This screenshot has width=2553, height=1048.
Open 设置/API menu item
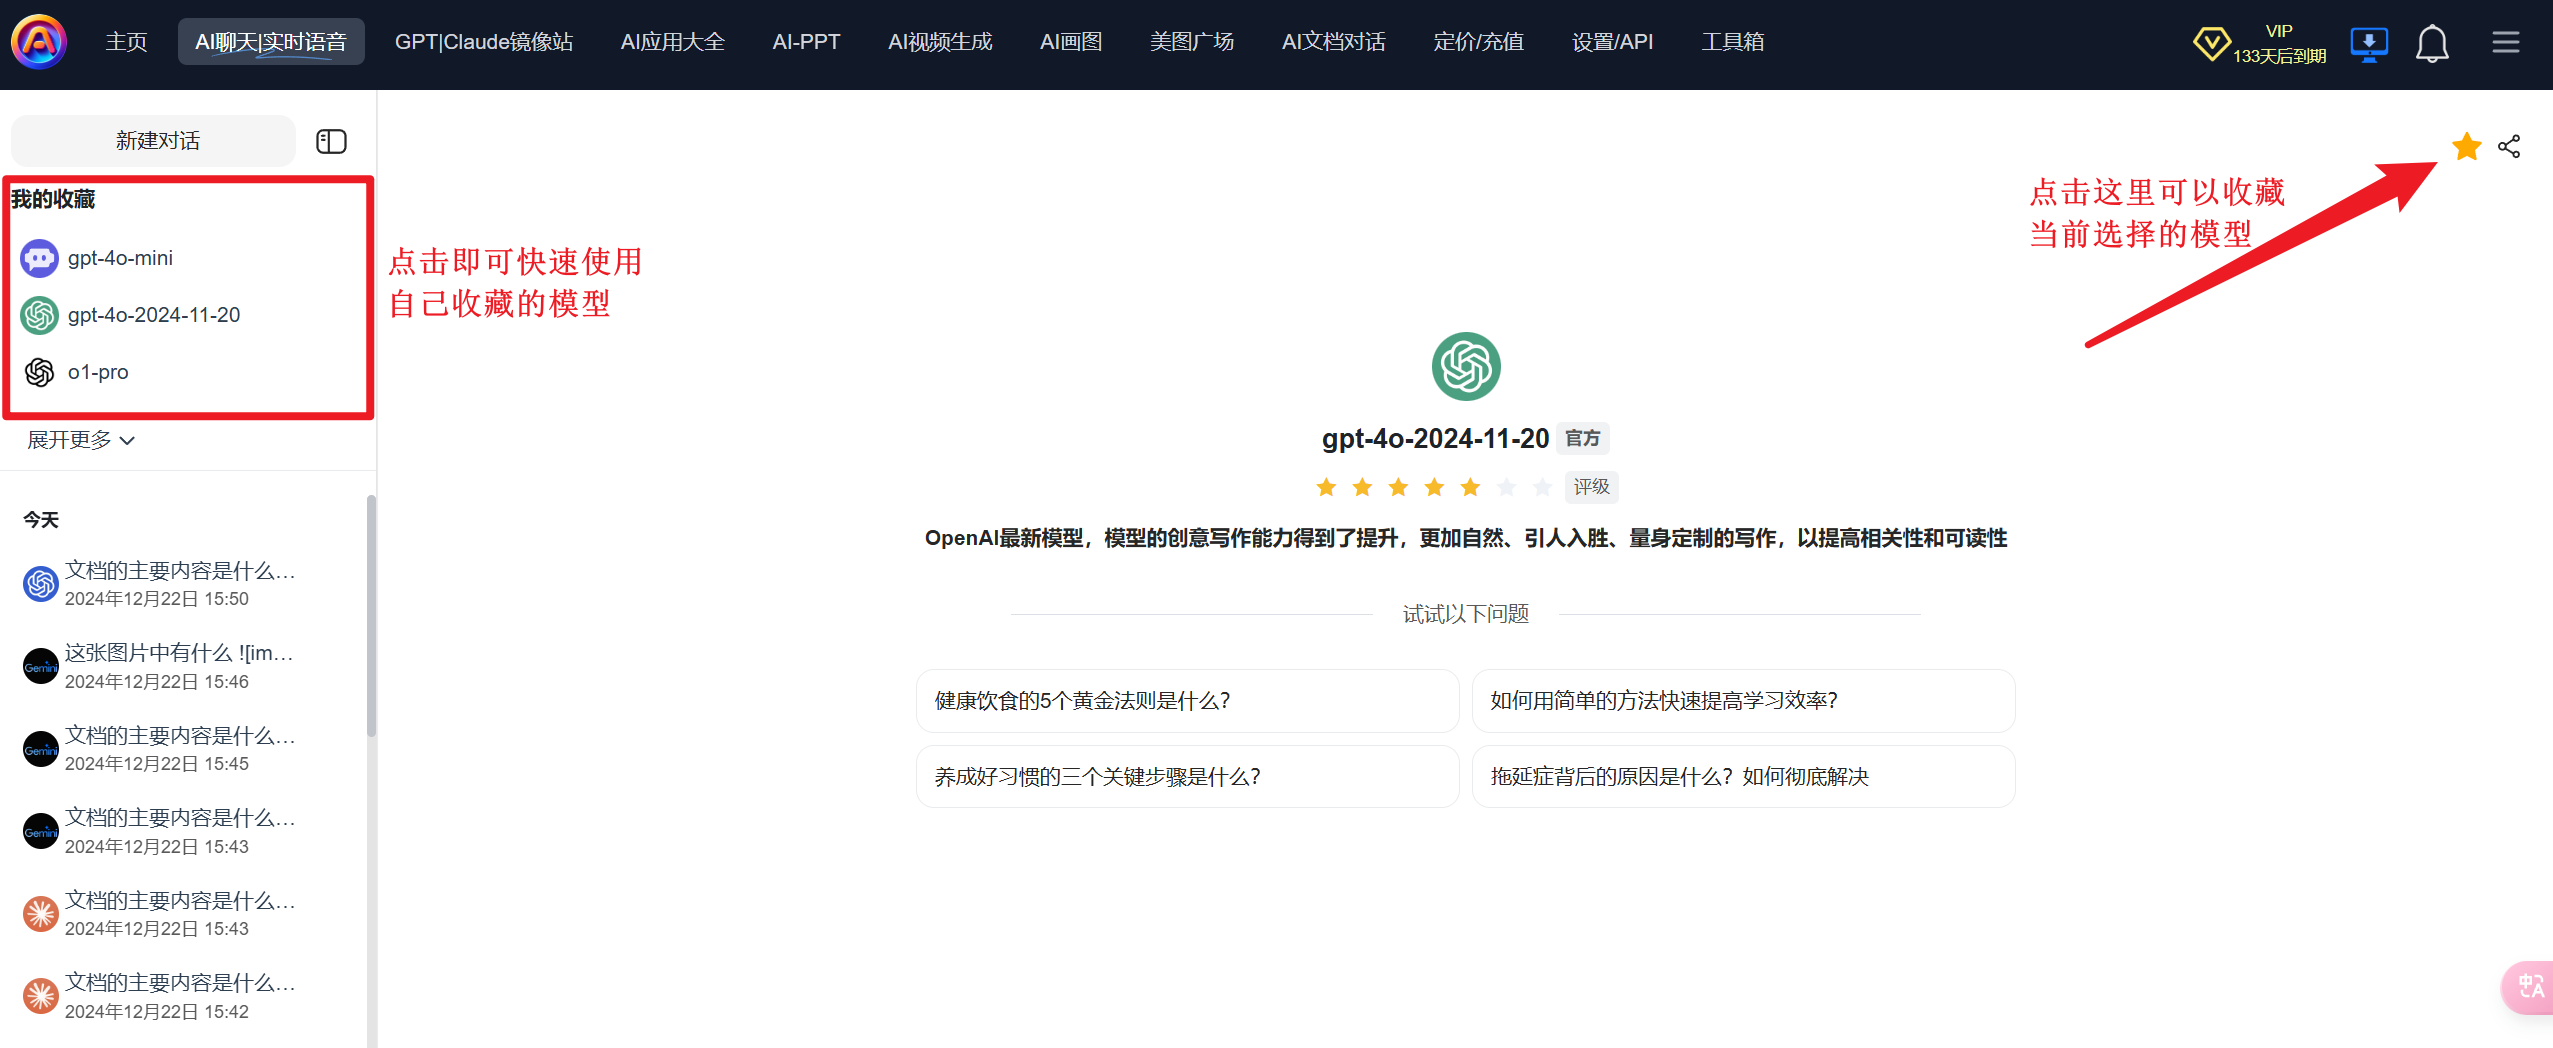[x=1613, y=42]
